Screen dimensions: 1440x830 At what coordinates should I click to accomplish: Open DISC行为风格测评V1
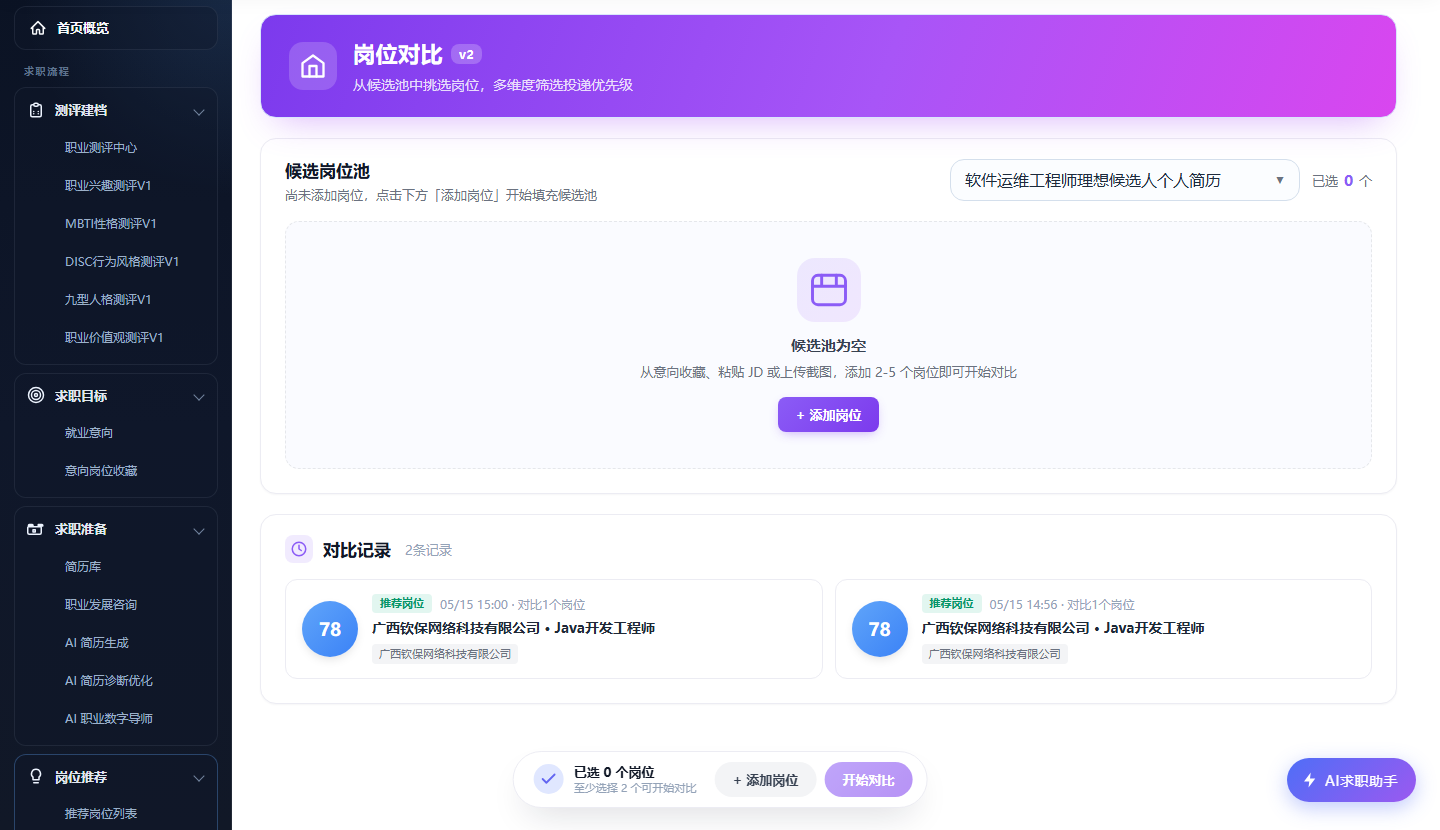(x=122, y=262)
